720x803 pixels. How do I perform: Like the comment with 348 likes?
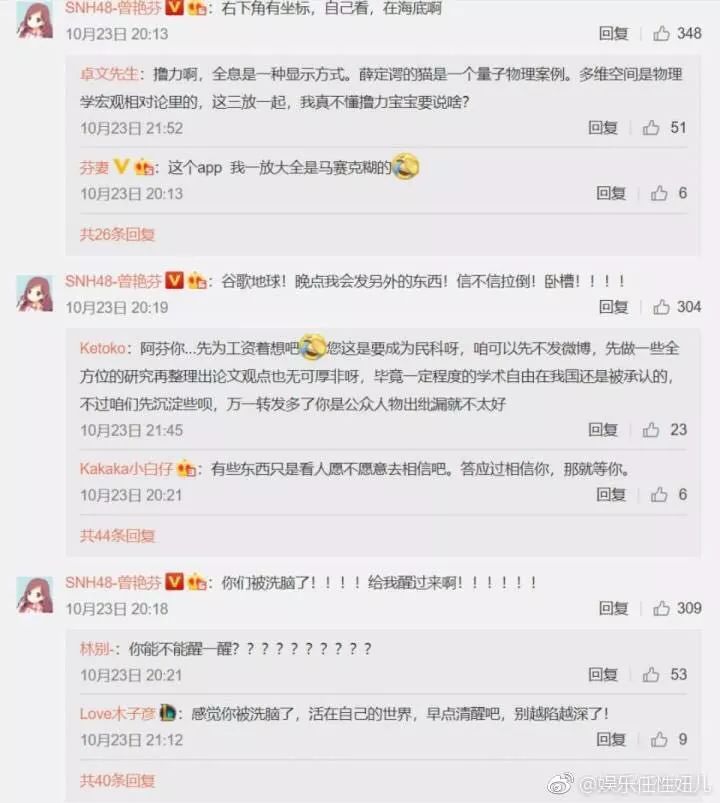point(661,33)
